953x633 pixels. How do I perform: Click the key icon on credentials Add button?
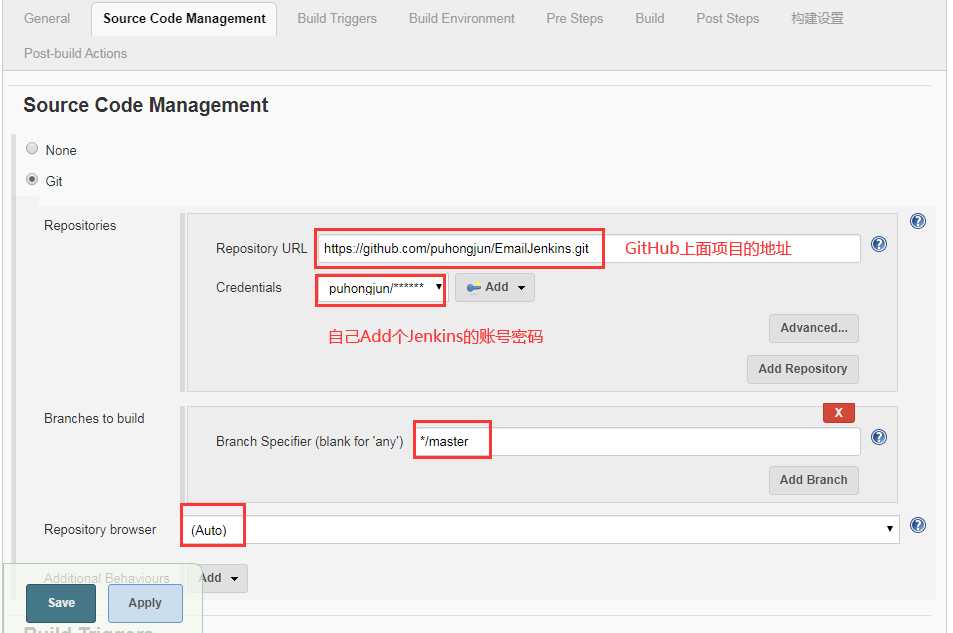tap(473, 287)
